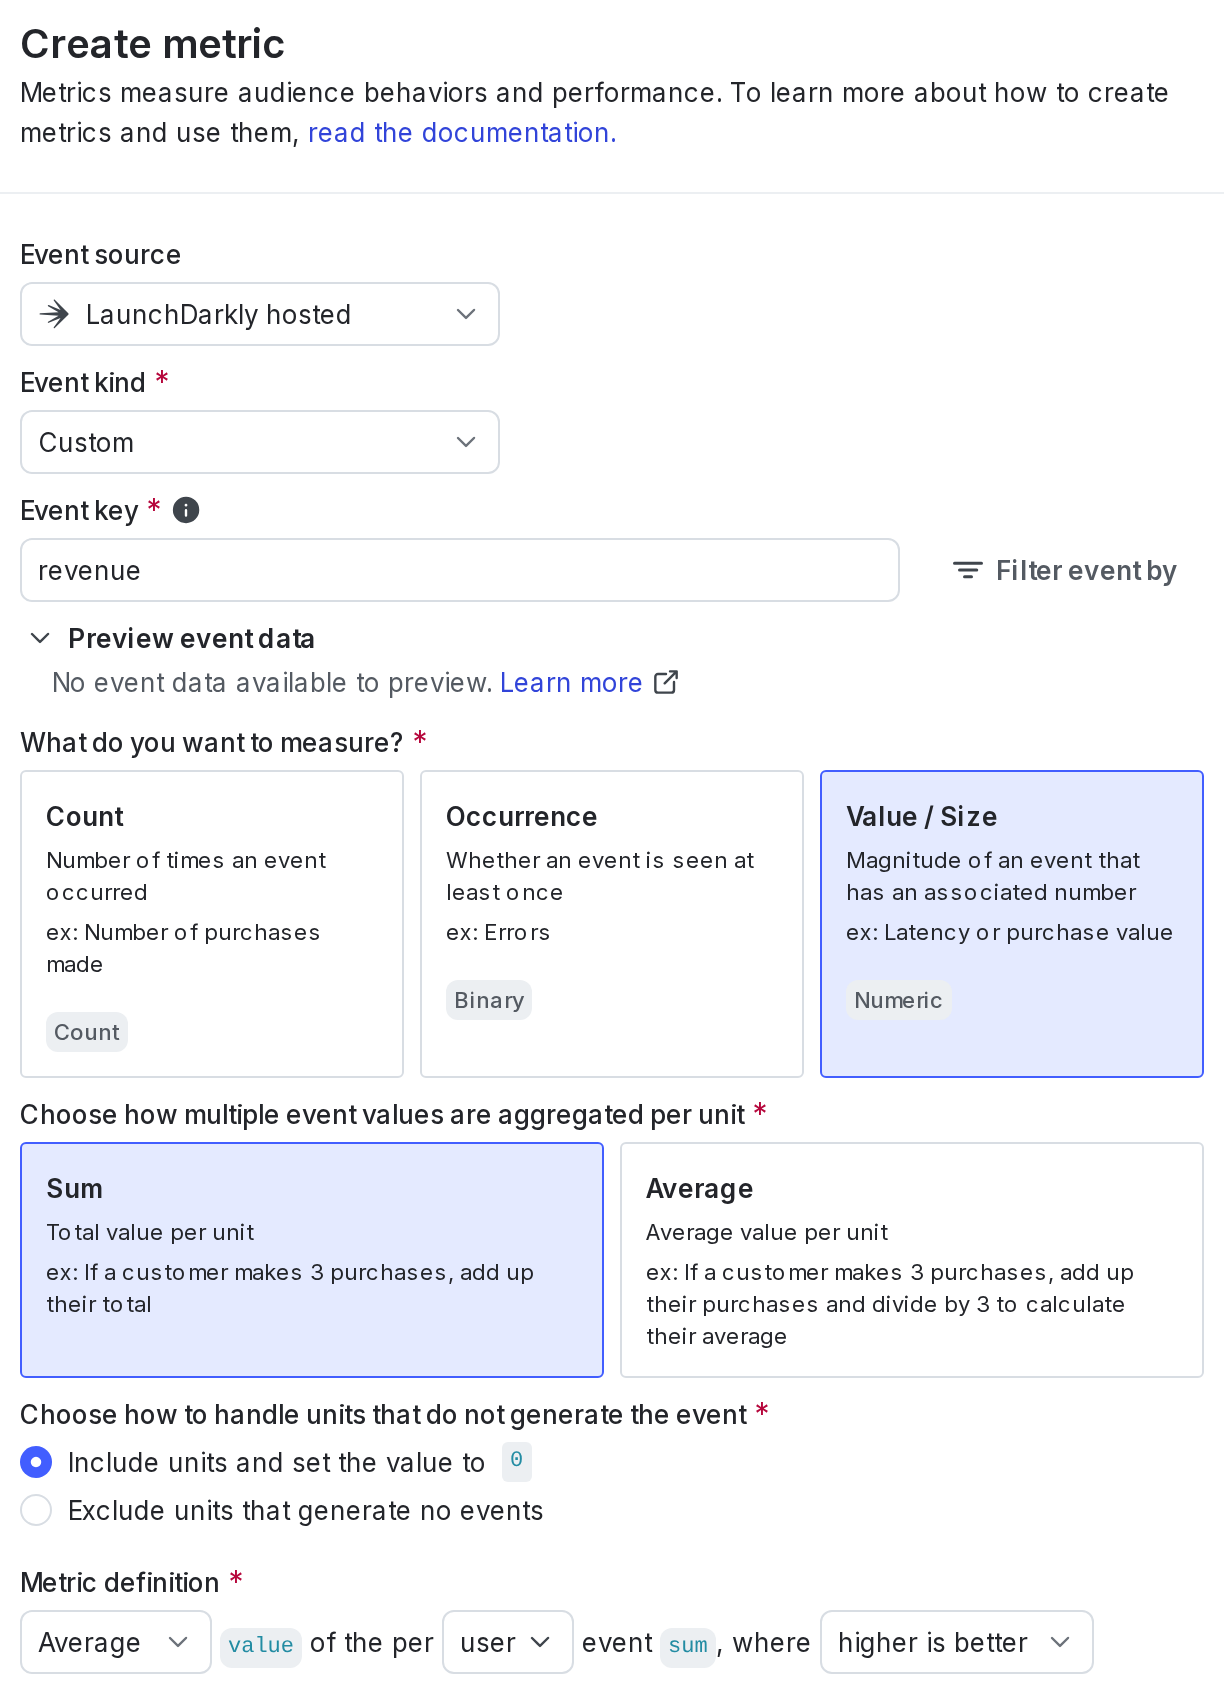The width and height of the screenshot is (1224, 1696).
Task: Click the Event key info icon
Action: pyautogui.click(x=186, y=510)
